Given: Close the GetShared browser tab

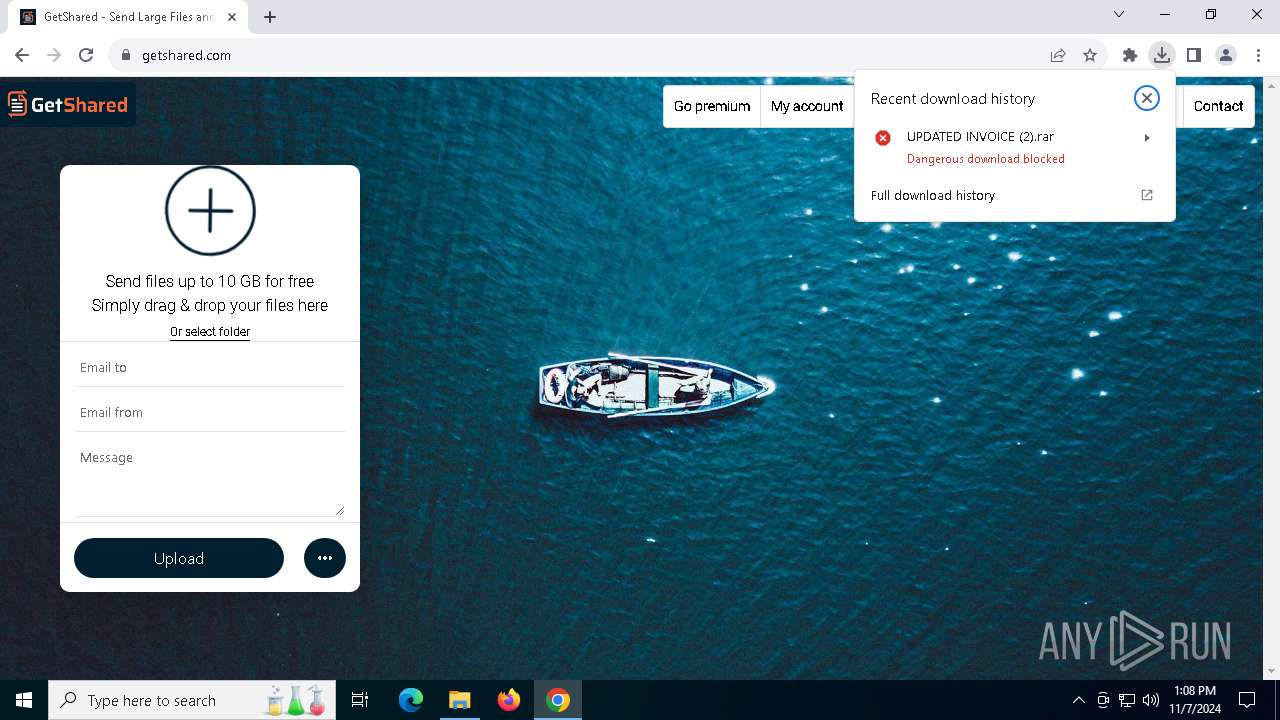Looking at the screenshot, I should point(232,17).
